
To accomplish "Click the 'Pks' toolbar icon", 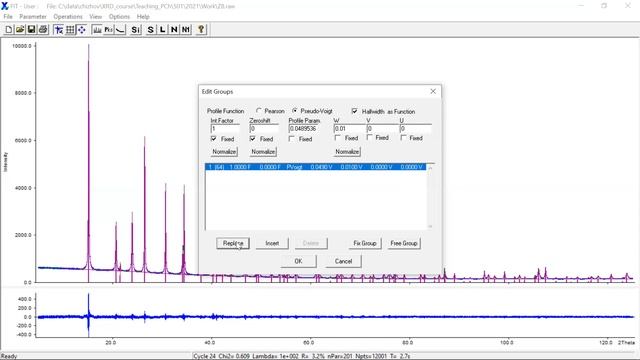I will [x=109, y=29].
